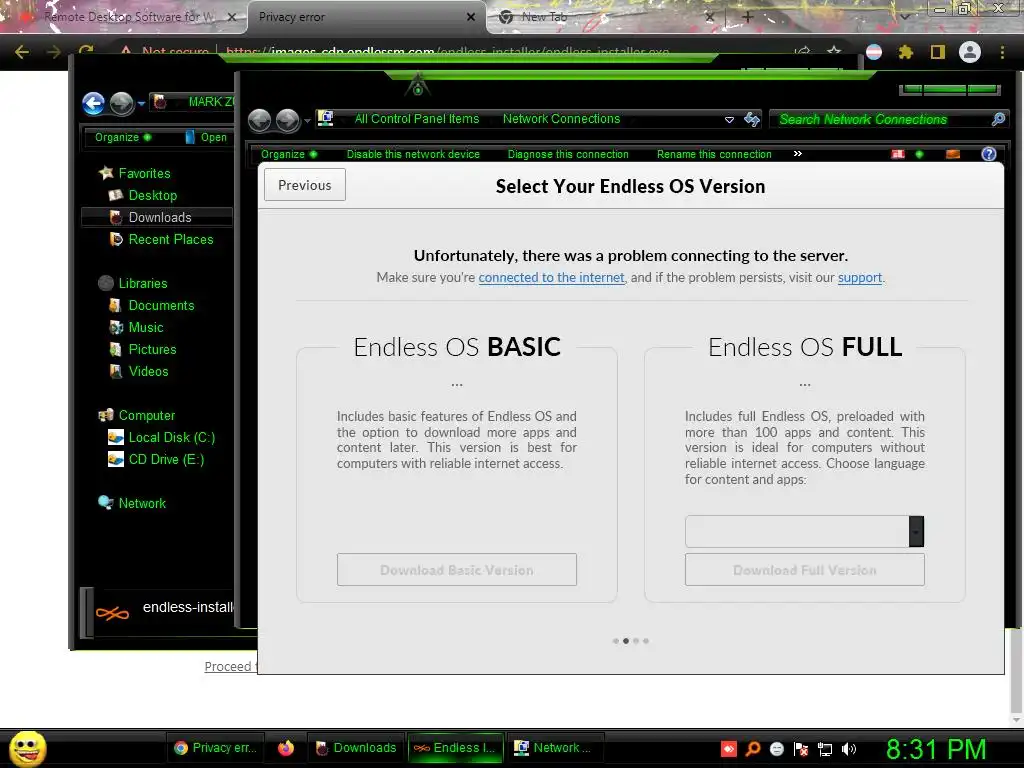The width and height of the screenshot is (1024, 768).
Task: Click Download Full Version button
Action: pos(805,569)
